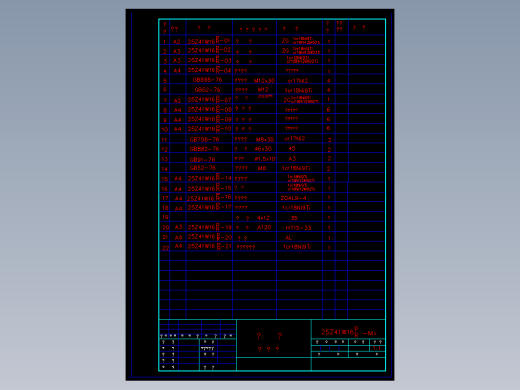Select drawing number 25Z41W16-17 in row 18
The image size is (520, 390).
click(209, 207)
